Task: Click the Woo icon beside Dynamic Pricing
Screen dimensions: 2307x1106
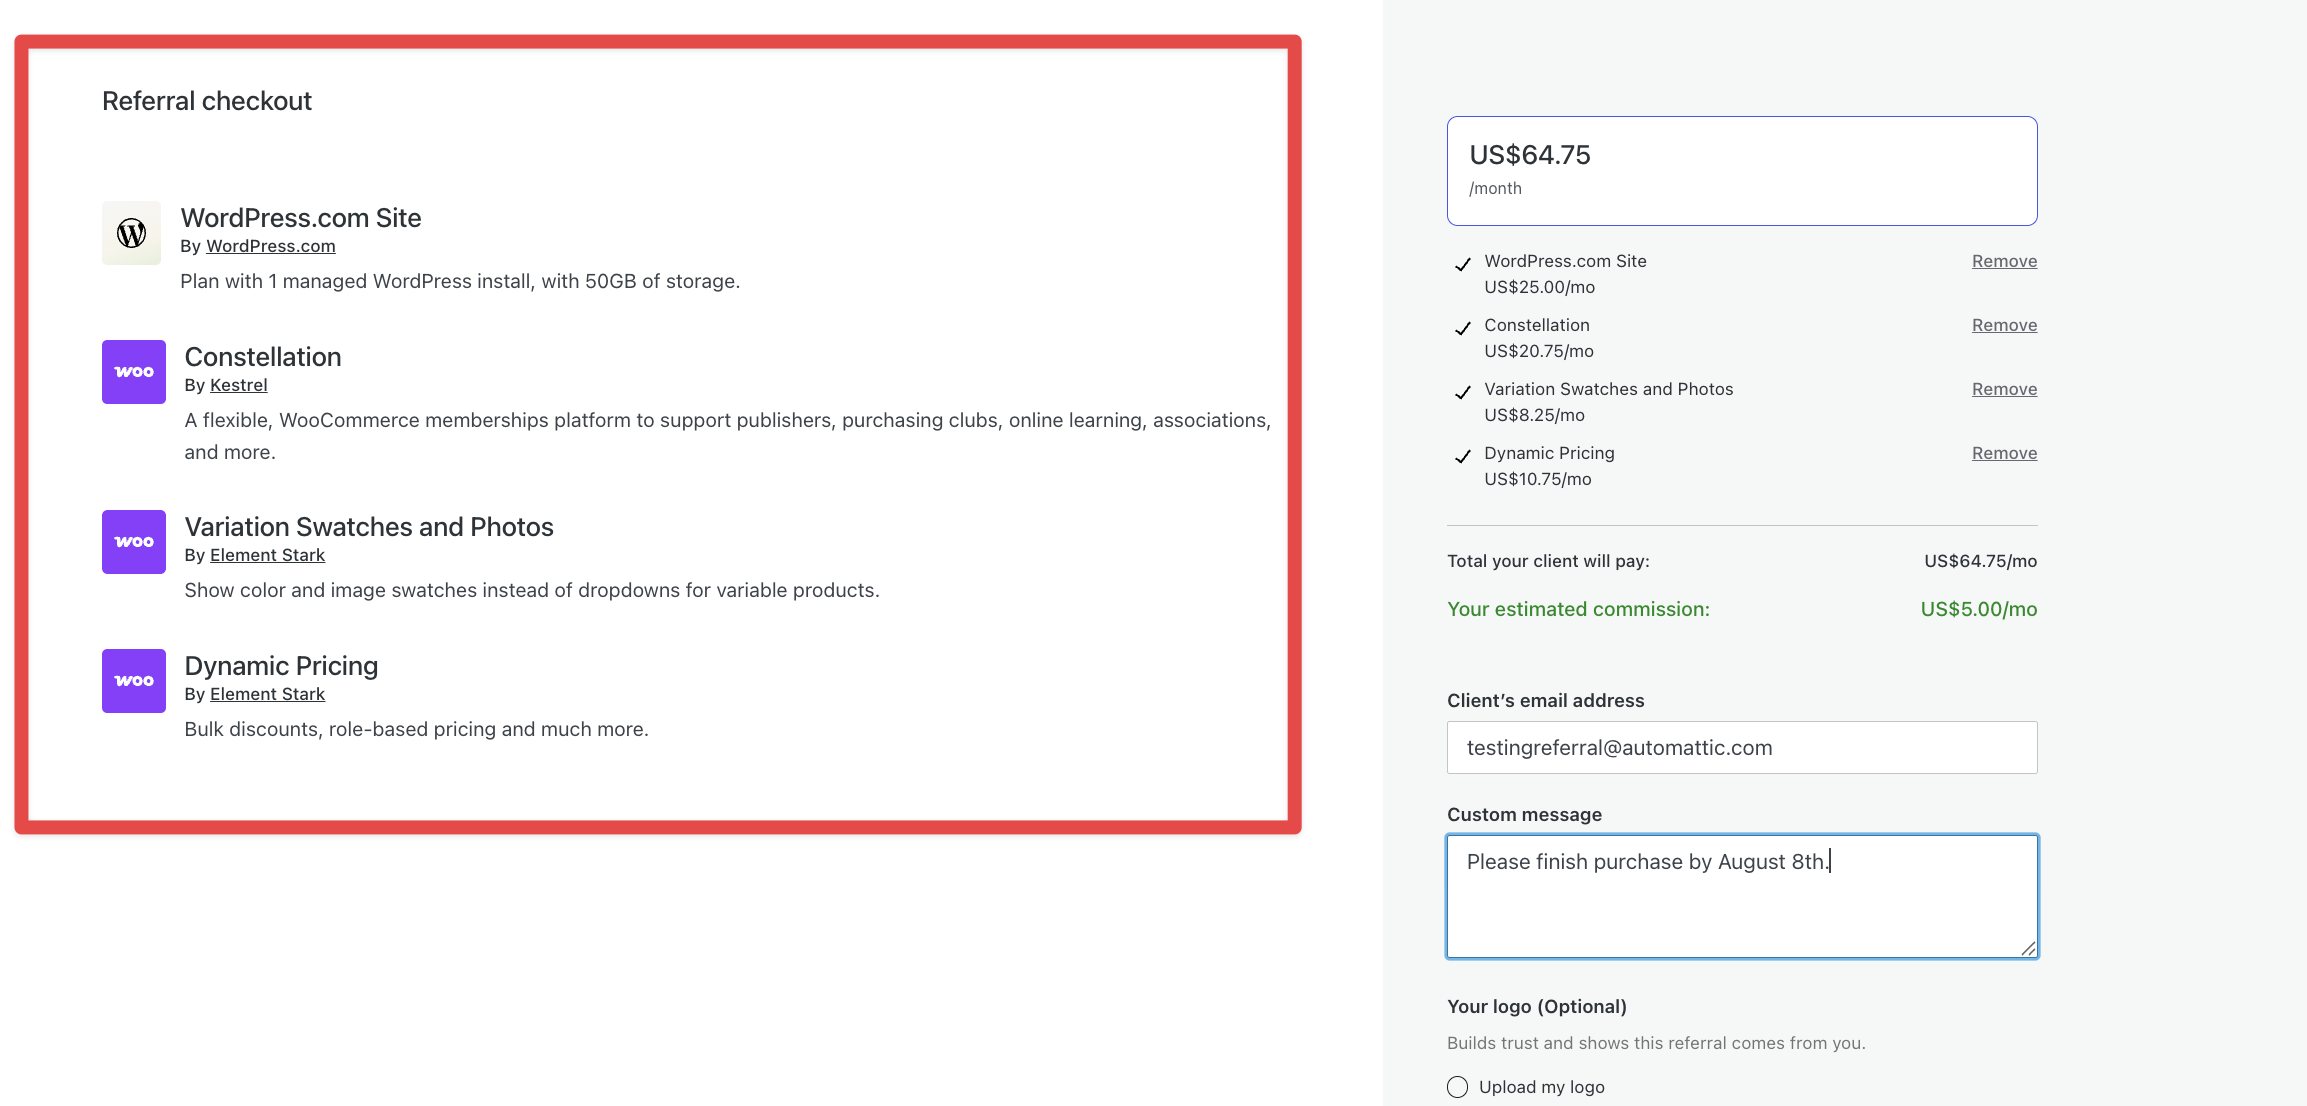Action: tap(134, 681)
